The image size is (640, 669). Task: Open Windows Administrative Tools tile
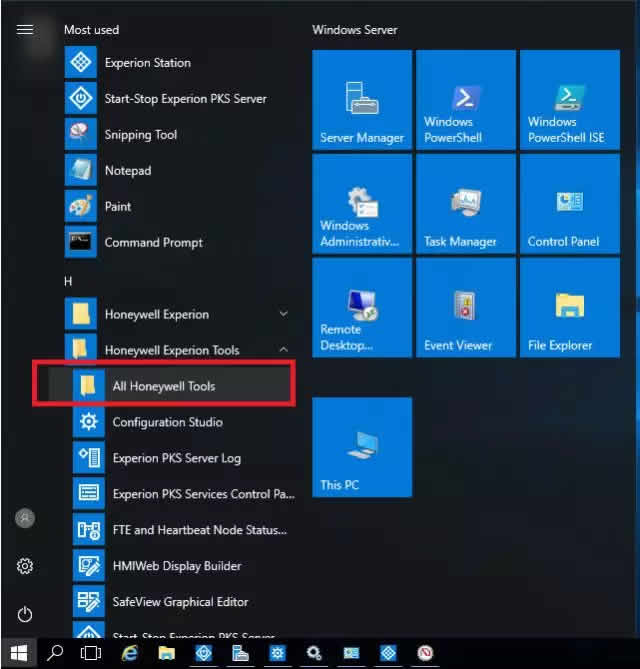(362, 204)
